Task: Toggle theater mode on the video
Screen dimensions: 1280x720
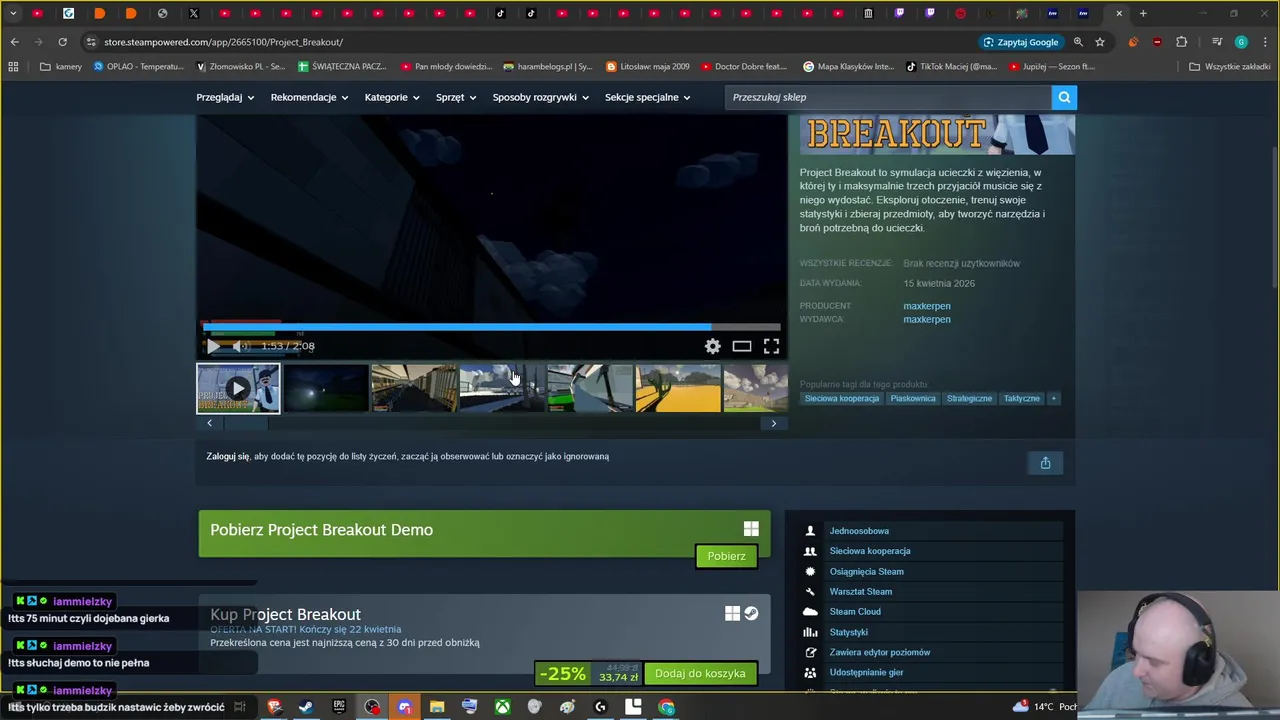Action: coord(742,346)
